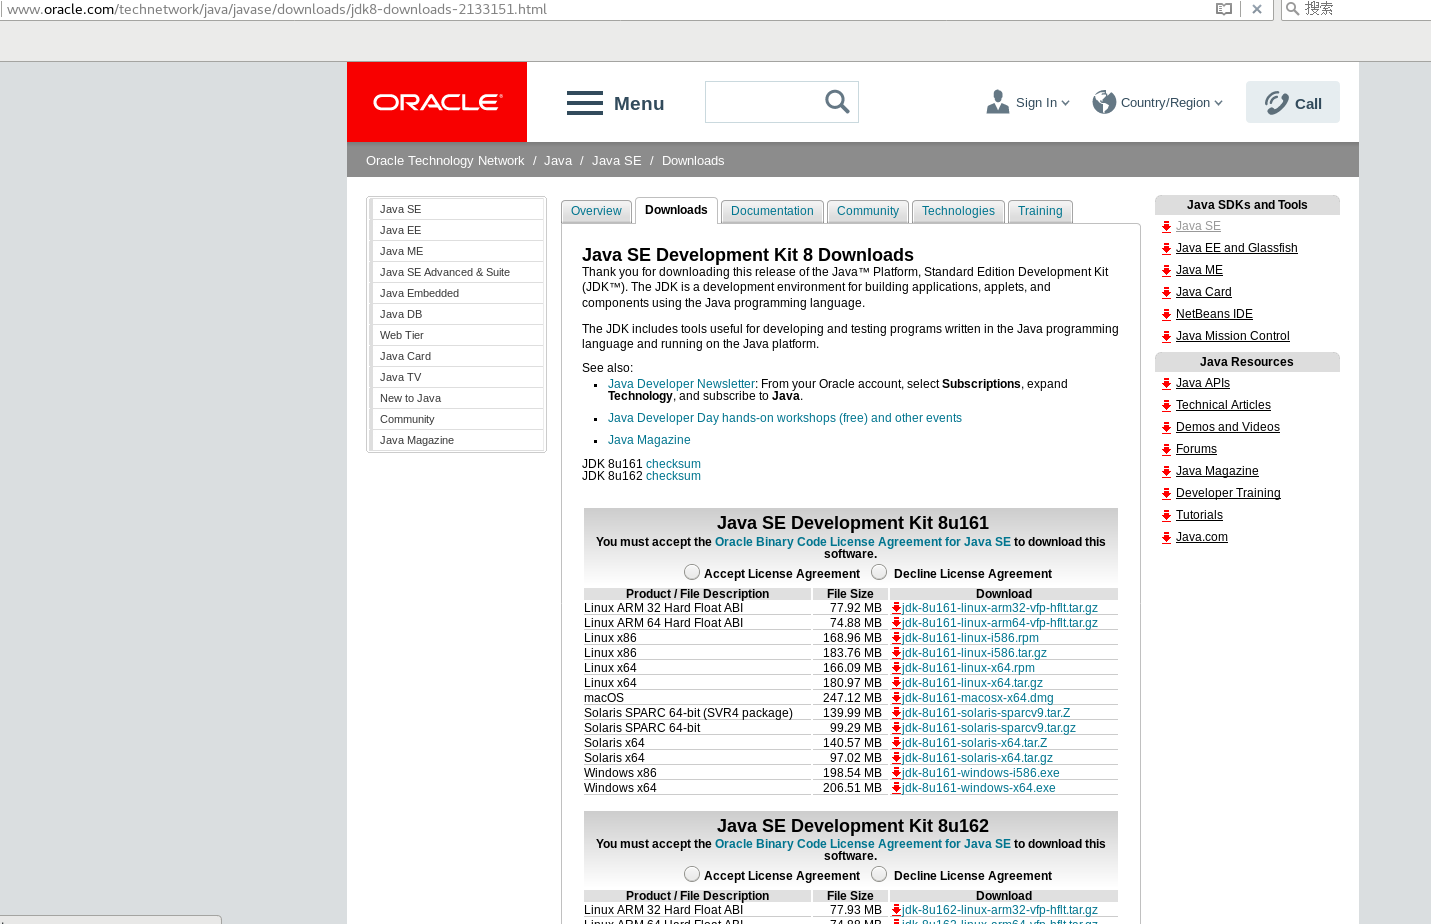
Task: Select Java EE in left navigation
Action: 457,230
